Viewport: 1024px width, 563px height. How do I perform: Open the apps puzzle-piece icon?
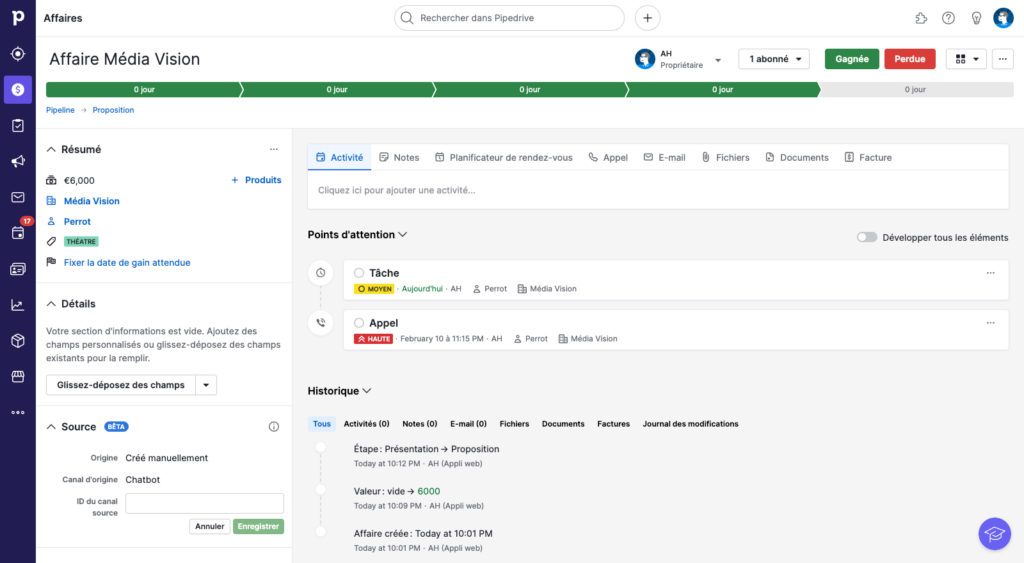(921, 18)
